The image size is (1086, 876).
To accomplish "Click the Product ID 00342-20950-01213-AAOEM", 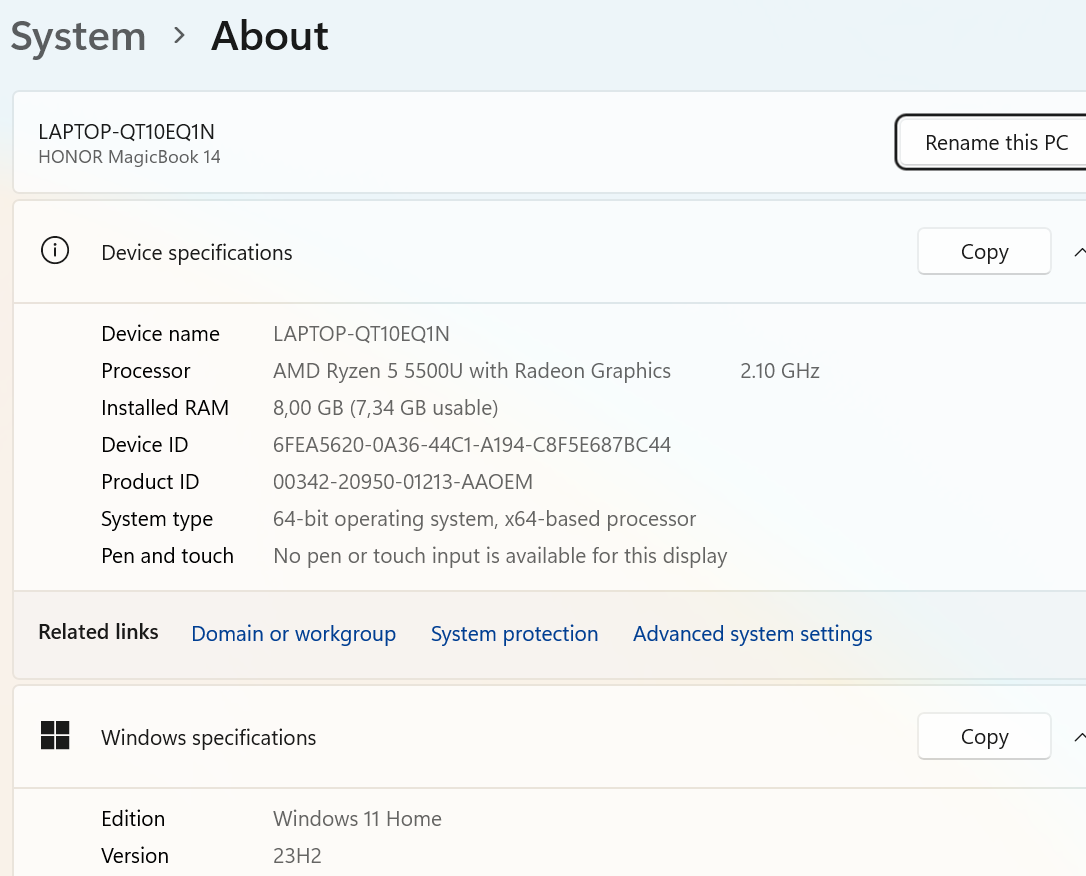I will 403,482.
